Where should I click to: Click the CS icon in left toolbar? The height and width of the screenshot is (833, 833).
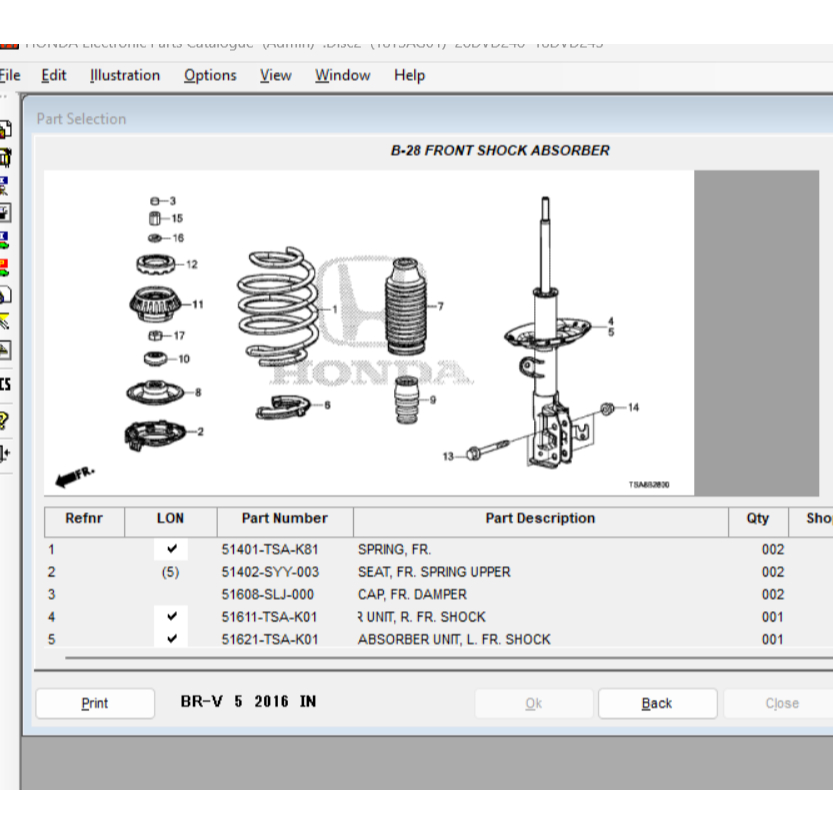5,384
